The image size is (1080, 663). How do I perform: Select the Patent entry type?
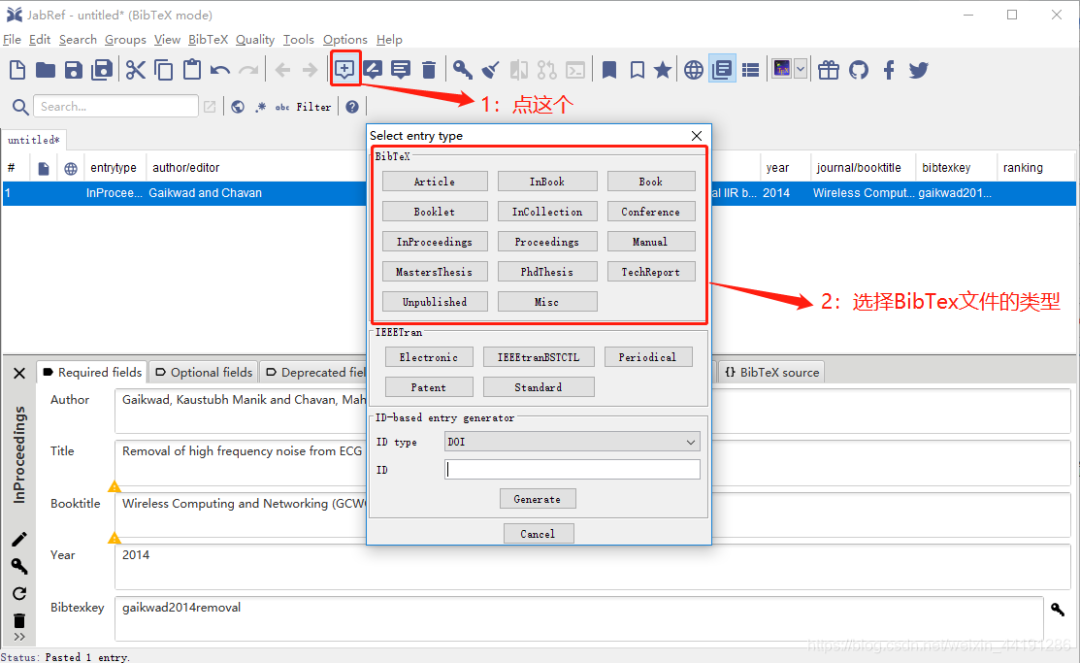428,388
